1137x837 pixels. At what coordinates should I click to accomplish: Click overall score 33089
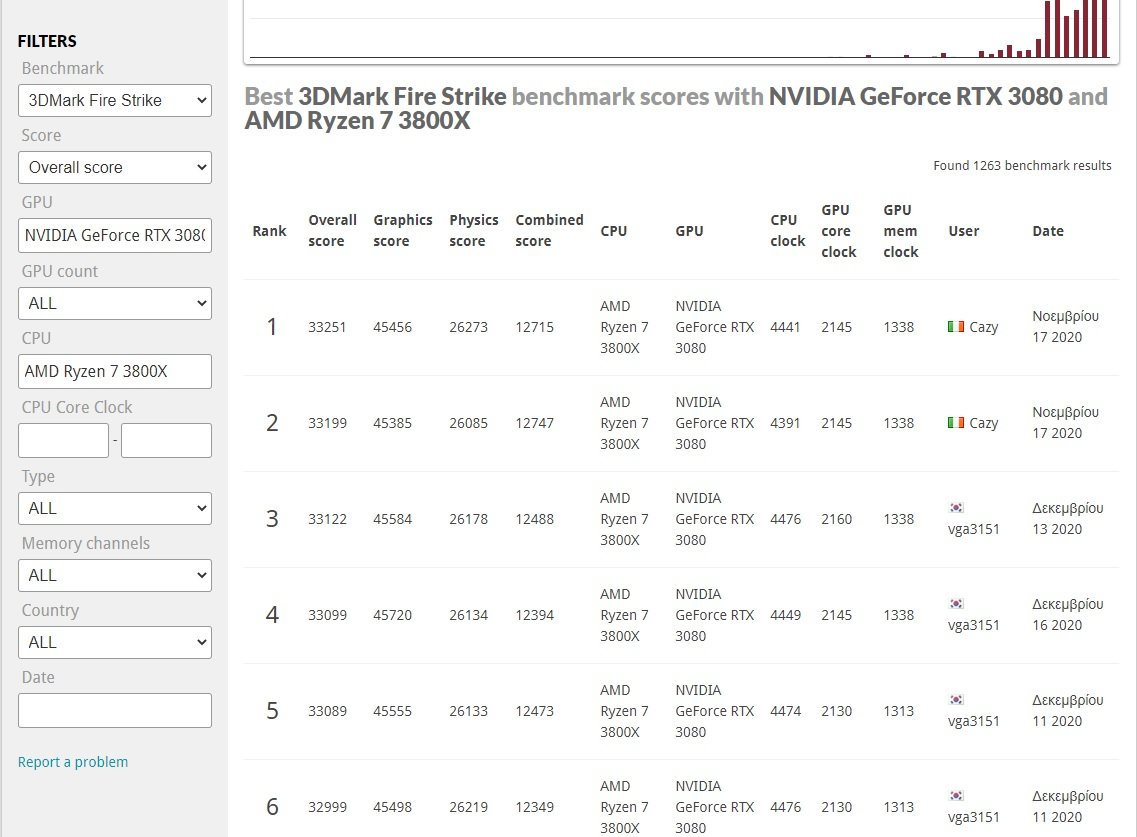point(327,712)
